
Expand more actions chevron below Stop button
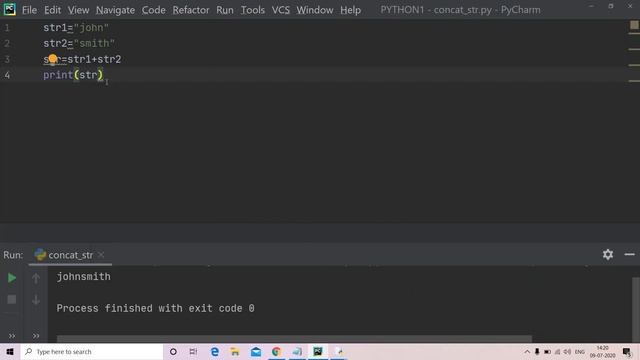click(12, 336)
